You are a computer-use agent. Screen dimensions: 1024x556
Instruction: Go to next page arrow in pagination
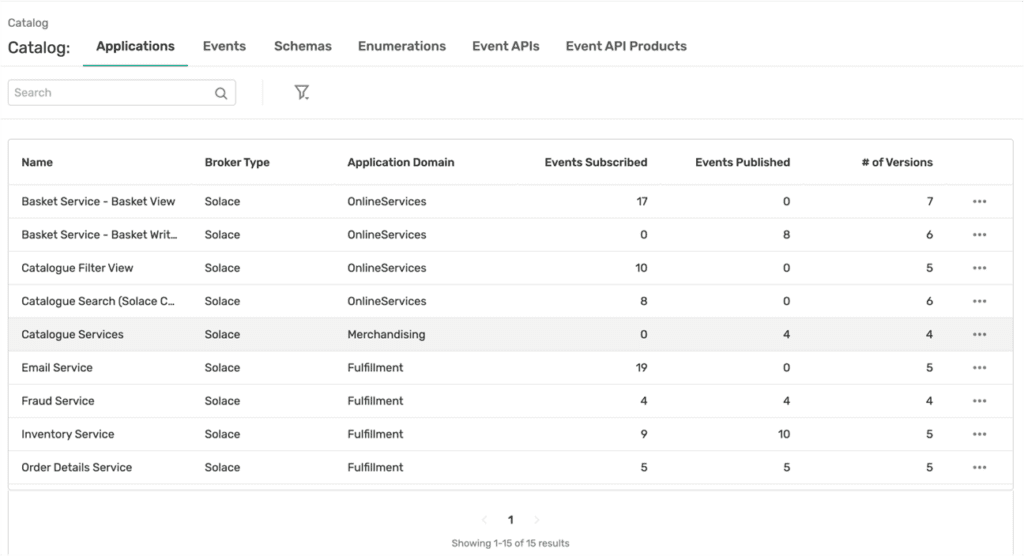pyautogui.click(x=537, y=520)
